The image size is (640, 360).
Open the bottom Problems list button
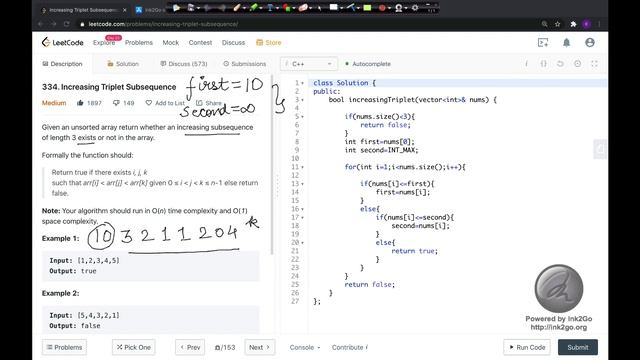click(x=64, y=347)
